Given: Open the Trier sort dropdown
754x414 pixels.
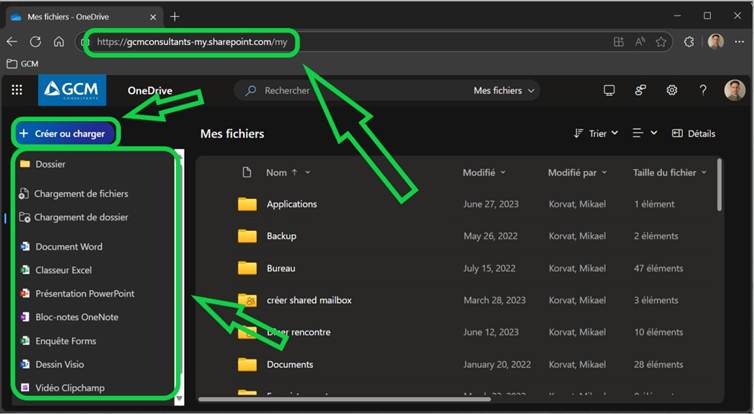Looking at the screenshot, I should pos(595,134).
